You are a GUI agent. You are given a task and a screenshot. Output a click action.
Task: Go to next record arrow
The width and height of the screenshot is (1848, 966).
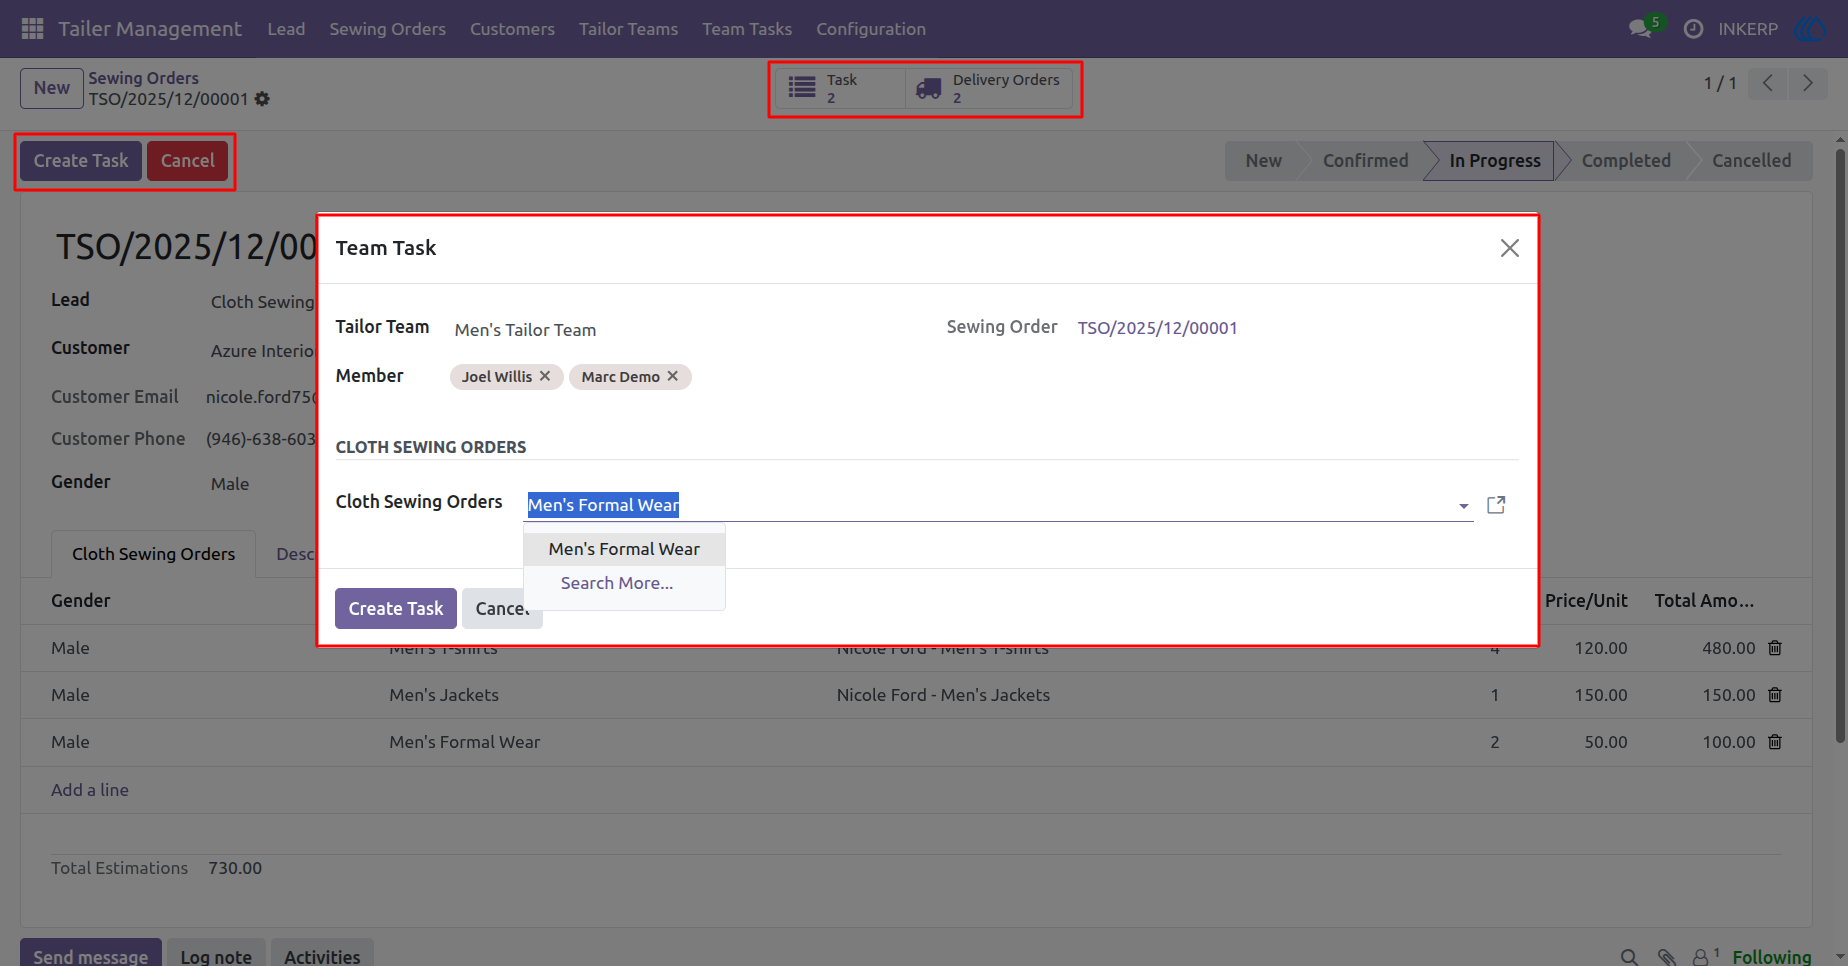[1807, 83]
